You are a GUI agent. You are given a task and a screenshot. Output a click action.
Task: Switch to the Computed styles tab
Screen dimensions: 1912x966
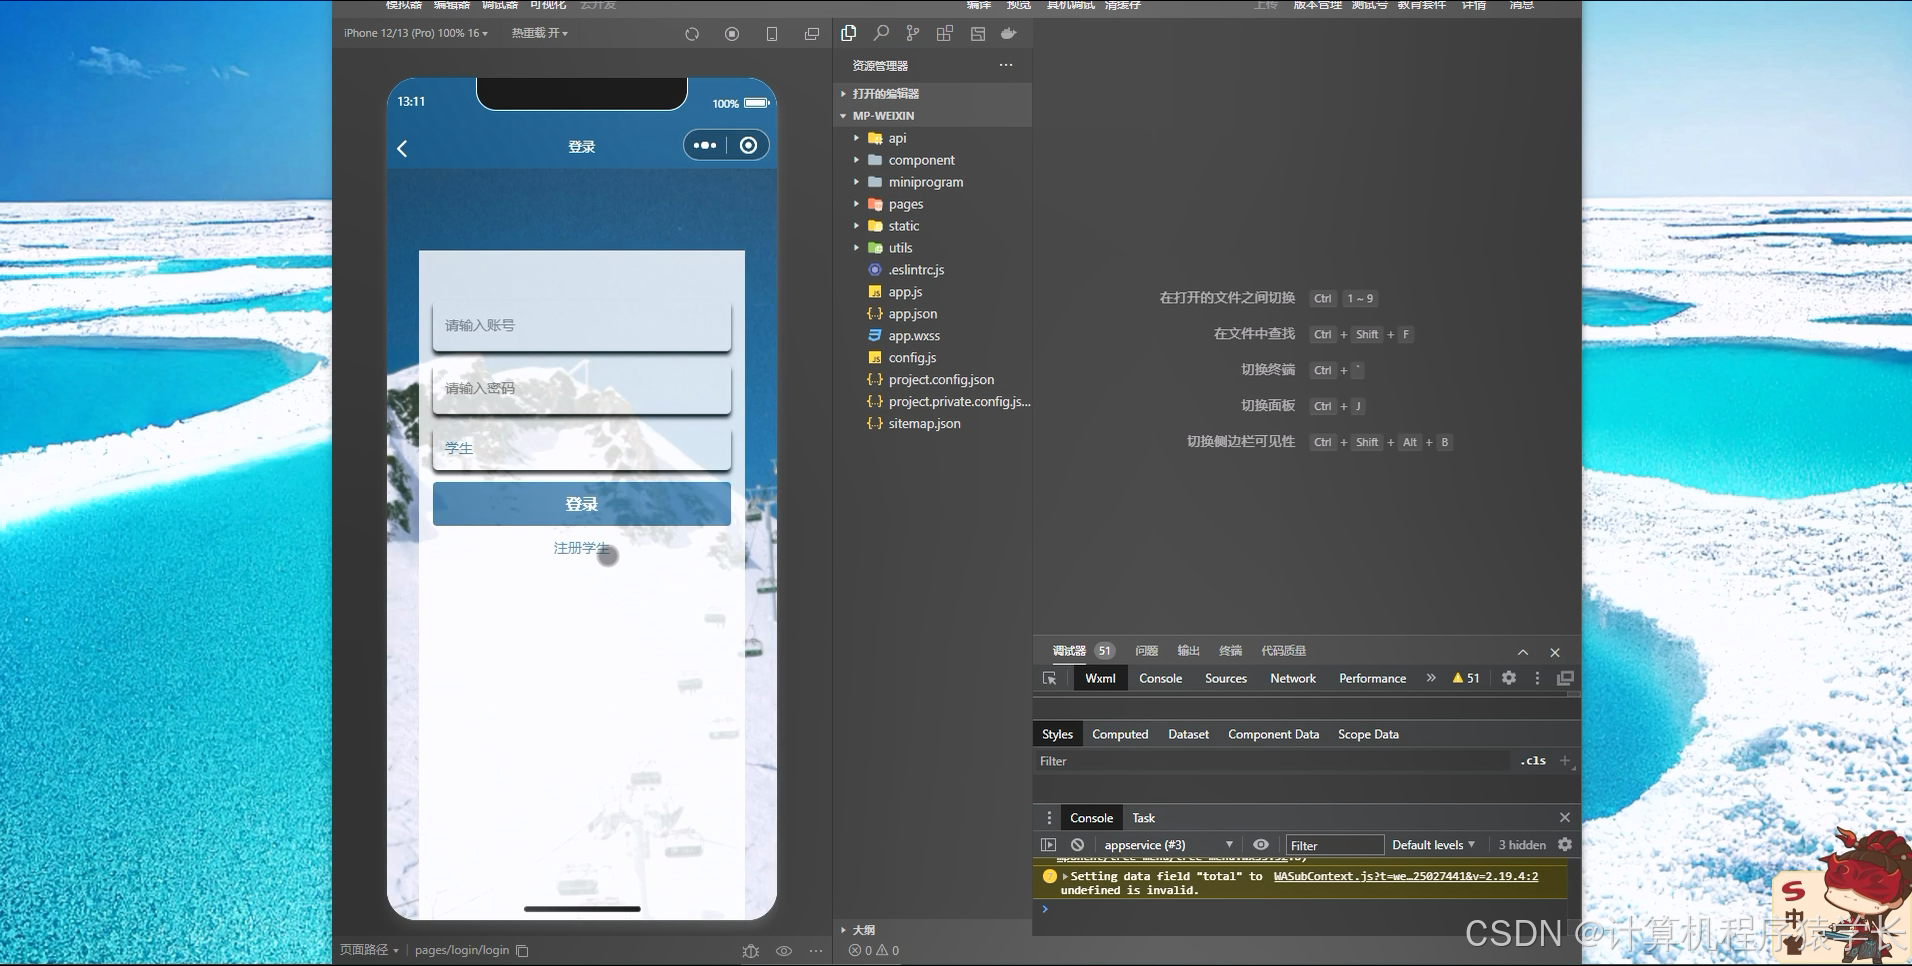(x=1120, y=734)
